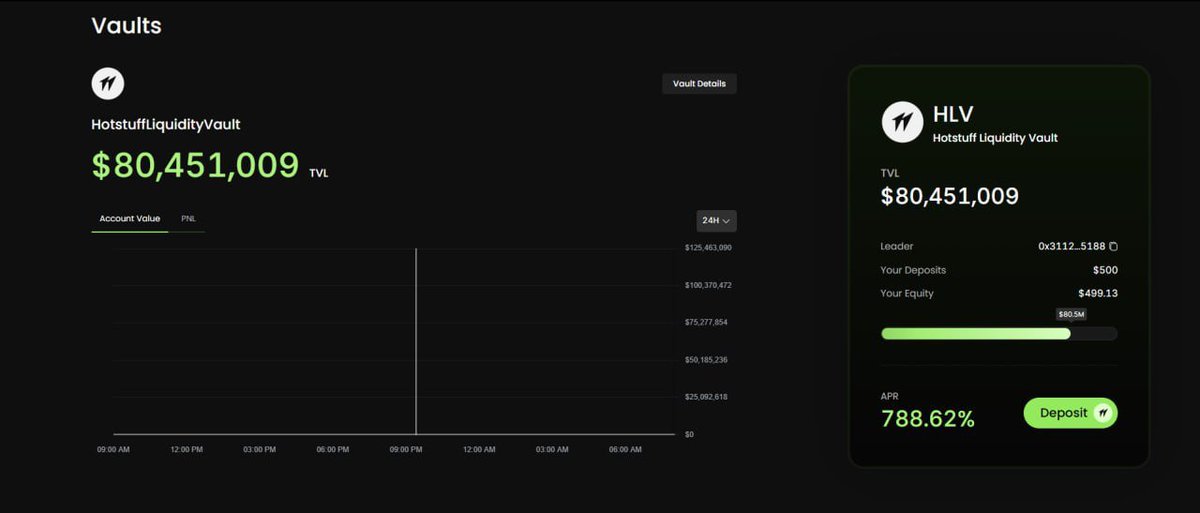Click the $125,463,090 y-axis label
This screenshot has width=1200, height=513.
click(x=708, y=247)
